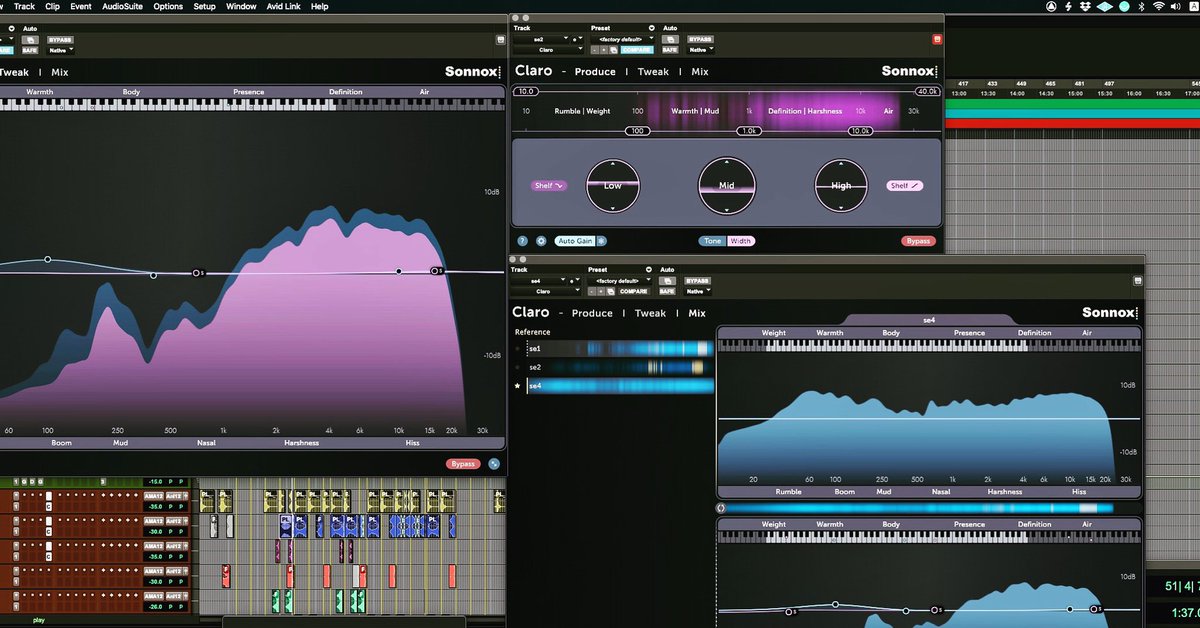This screenshot has width=1200, height=628.
Task: Toggle the Auto Gain button
Action: [x=575, y=241]
